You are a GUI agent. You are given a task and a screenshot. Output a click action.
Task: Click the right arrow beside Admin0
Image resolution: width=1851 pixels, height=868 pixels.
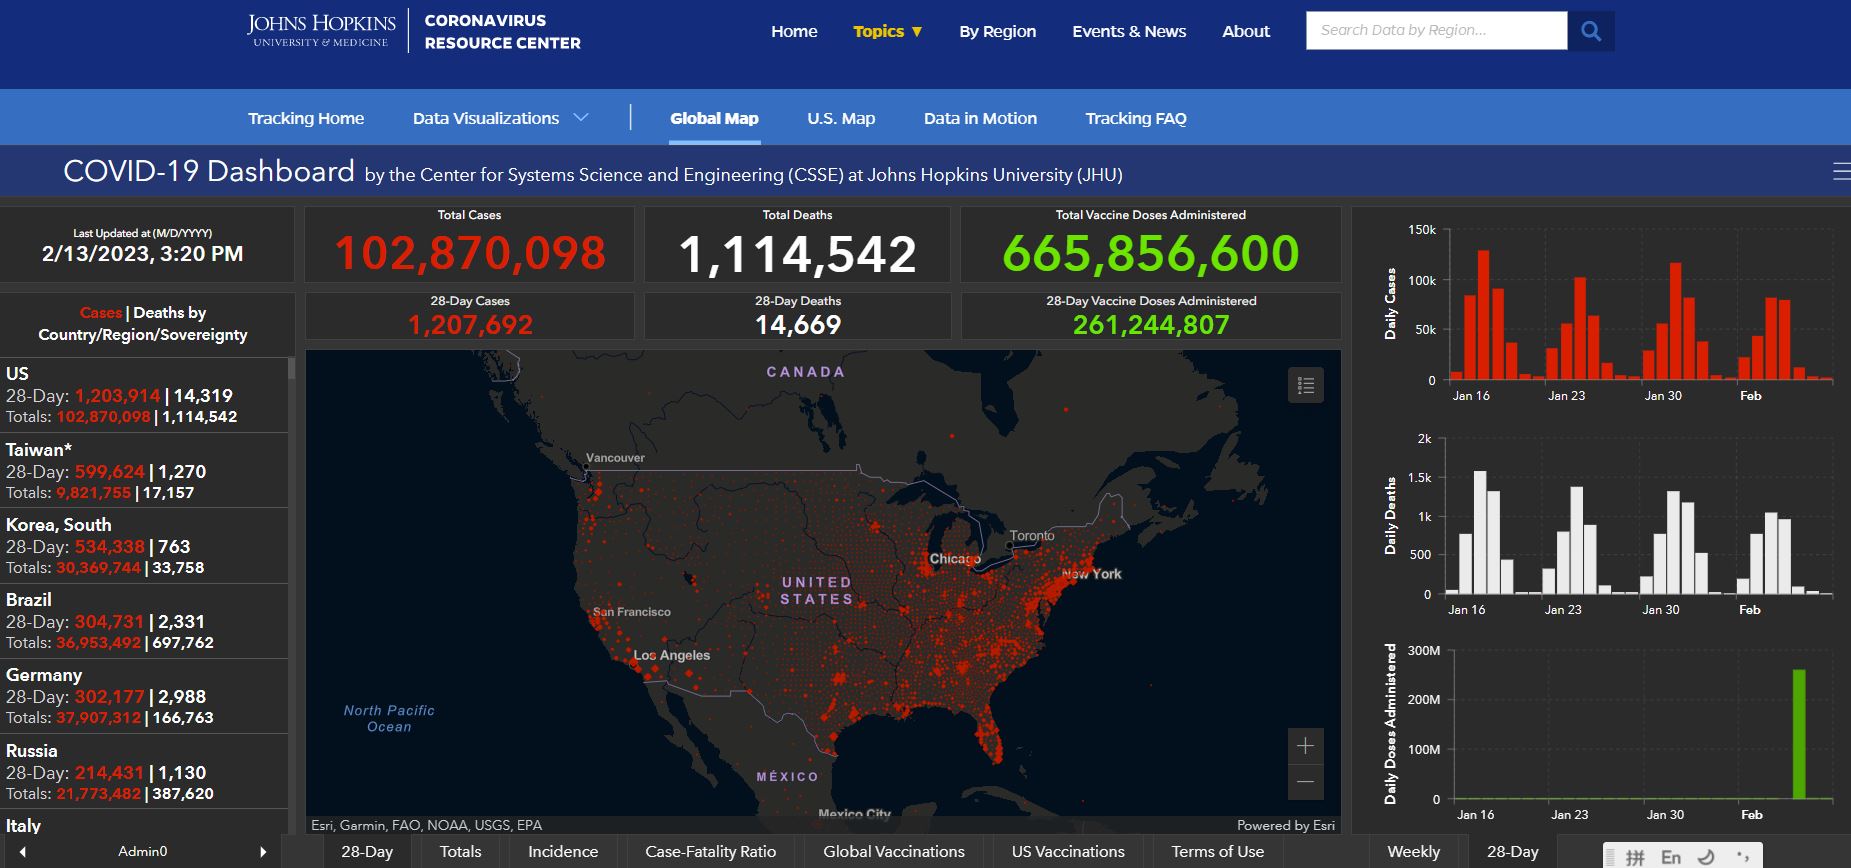click(x=263, y=852)
